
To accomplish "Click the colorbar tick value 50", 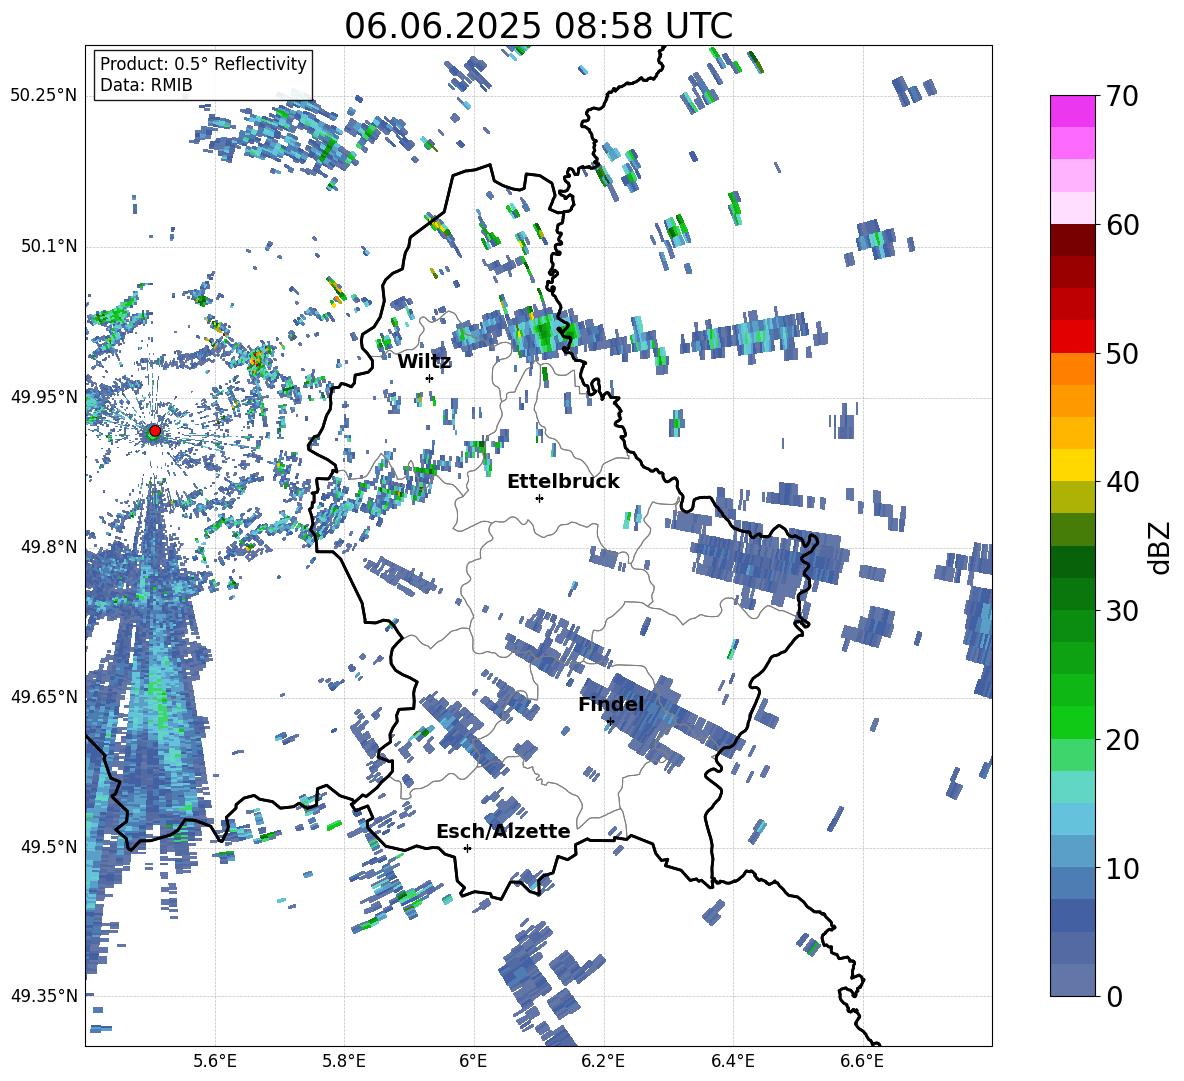I will click(1122, 353).
